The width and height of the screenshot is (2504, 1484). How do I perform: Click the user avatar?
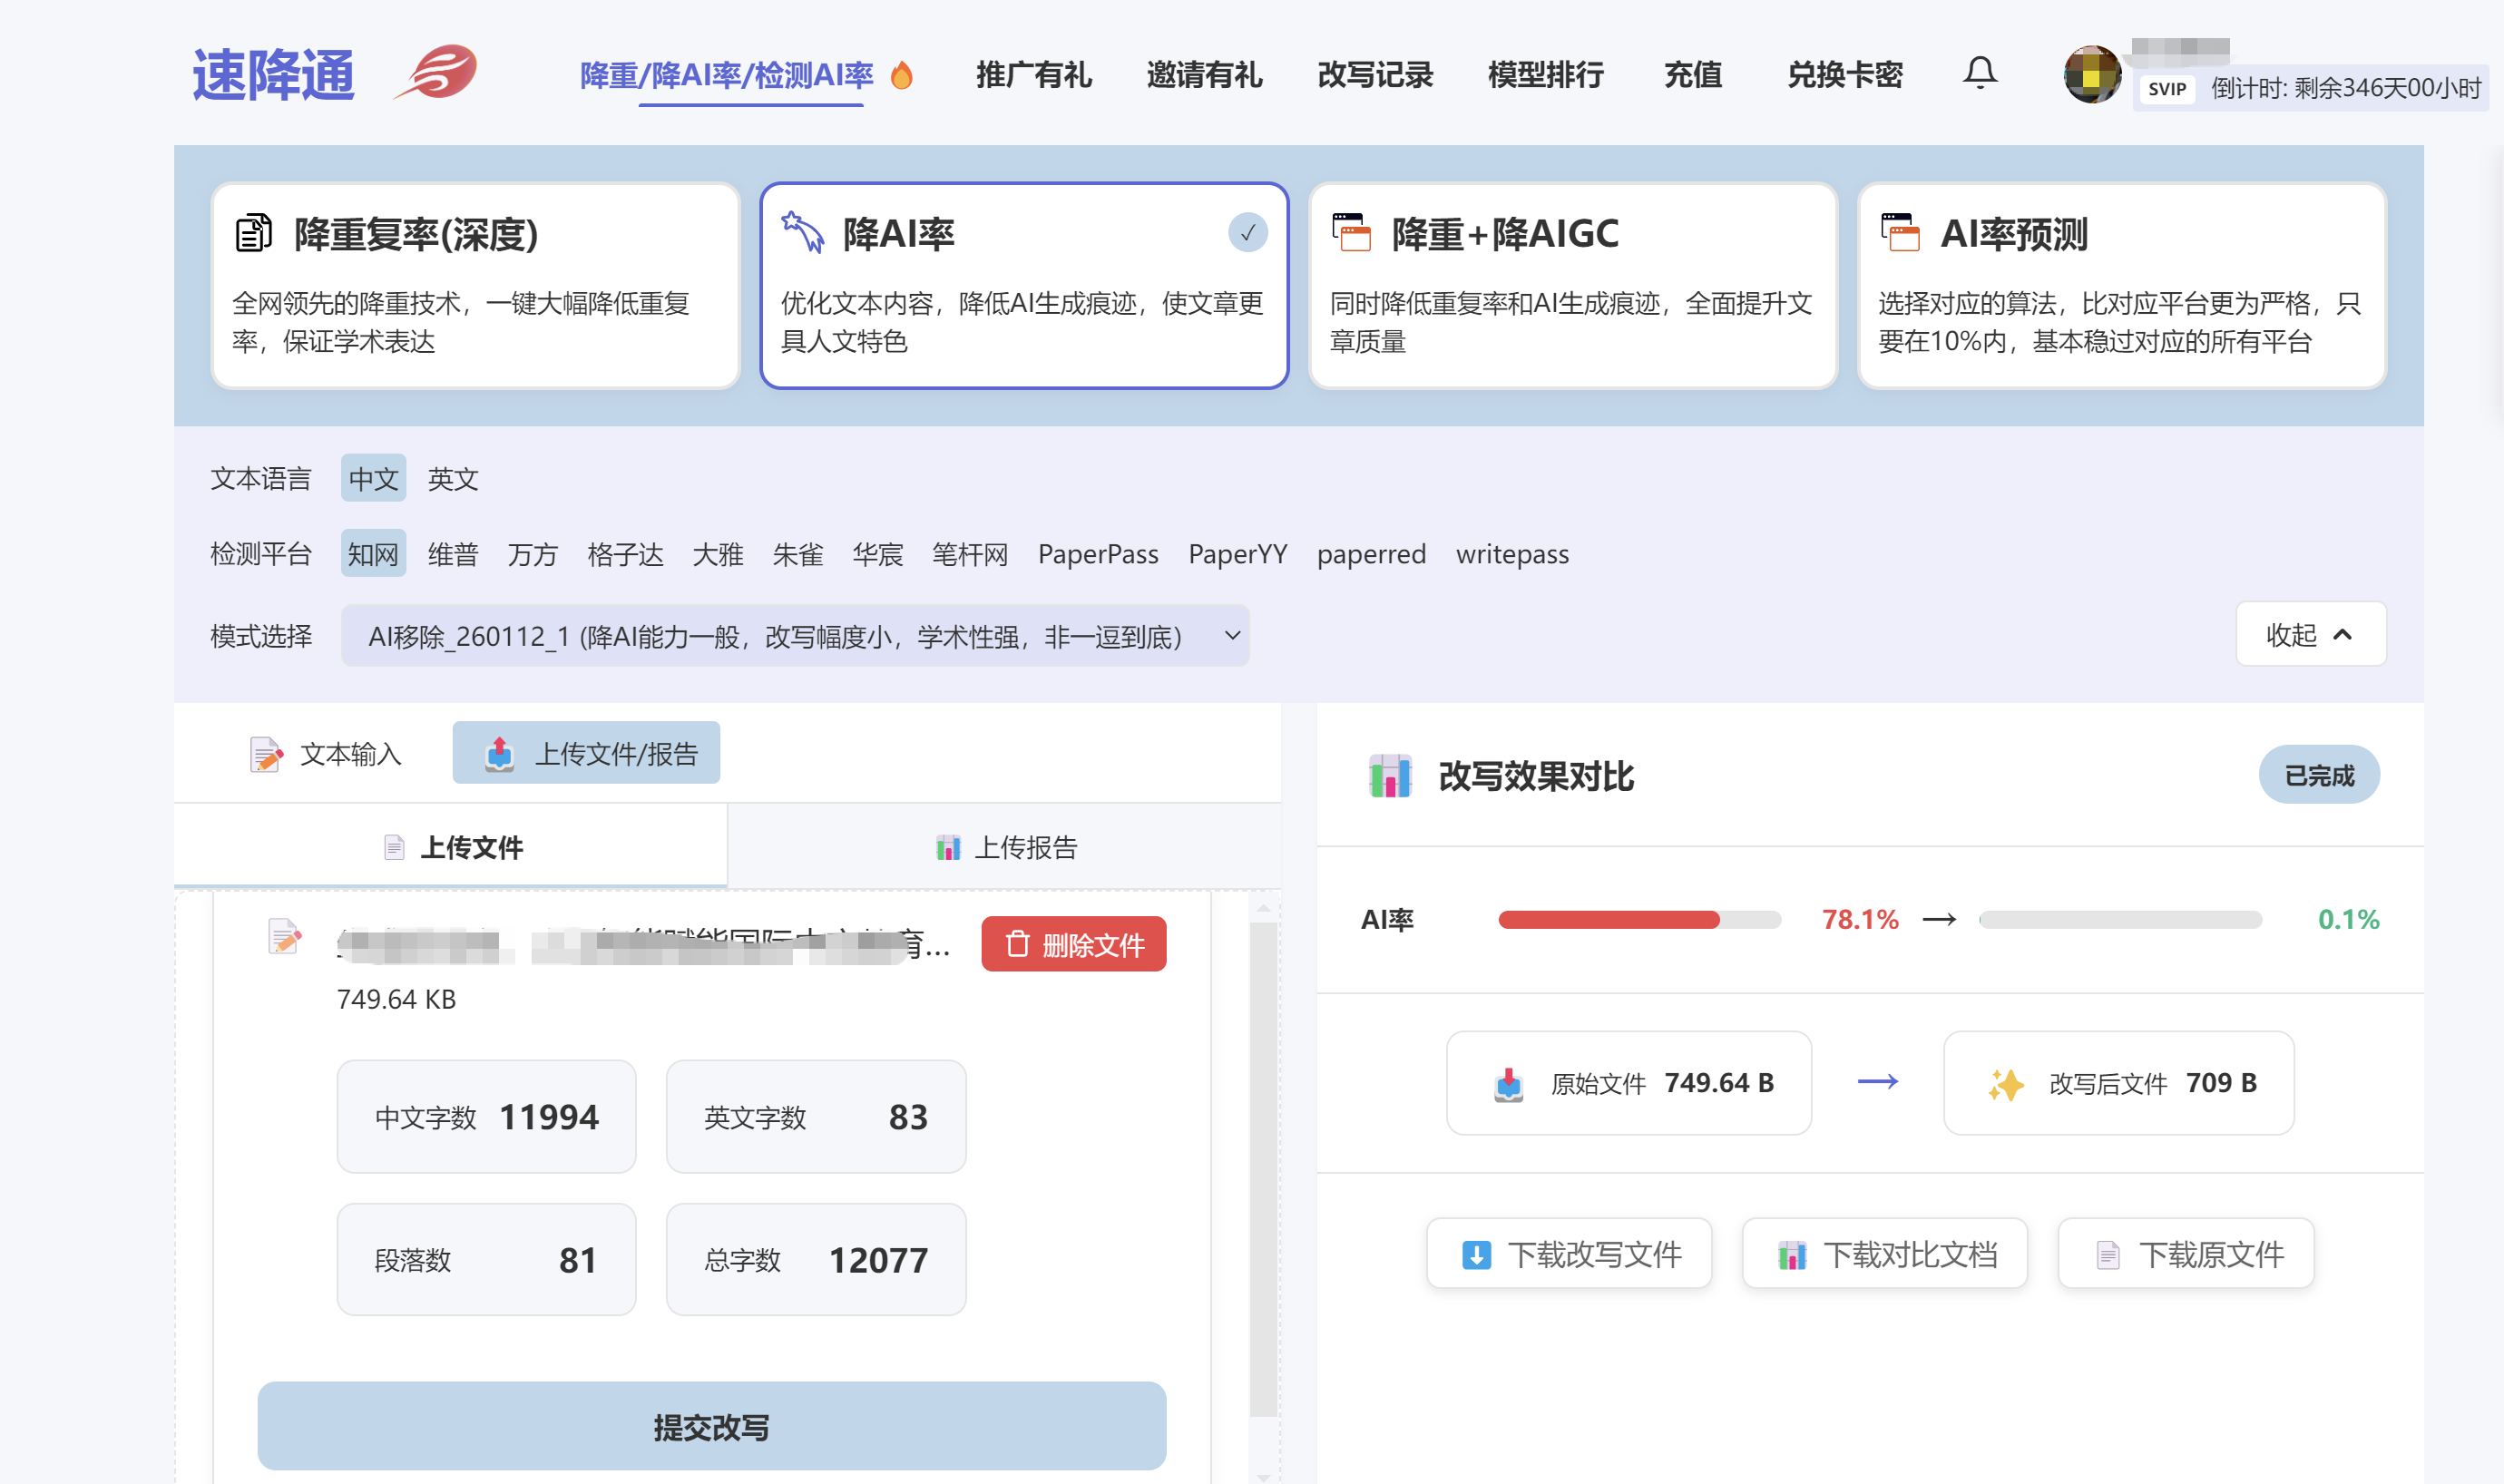tap(2093, 73)
